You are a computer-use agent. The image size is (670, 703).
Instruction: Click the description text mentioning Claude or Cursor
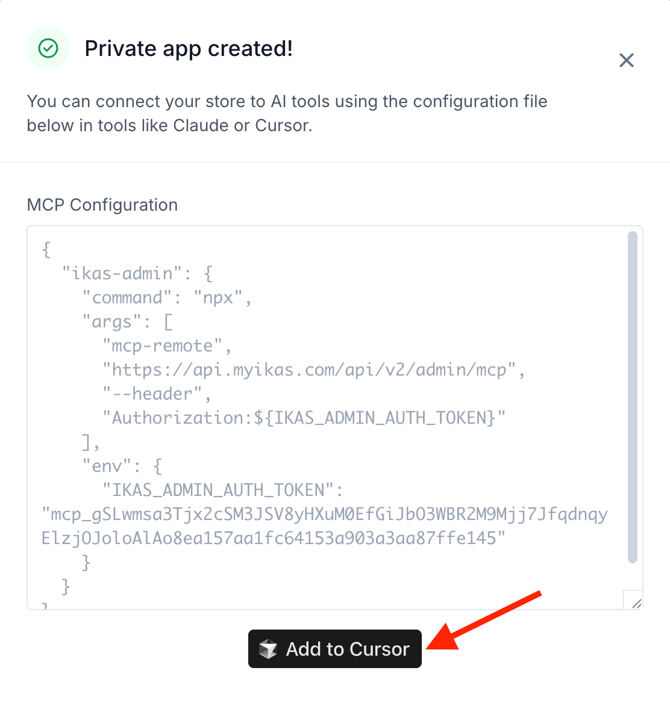tap(287, 113)
